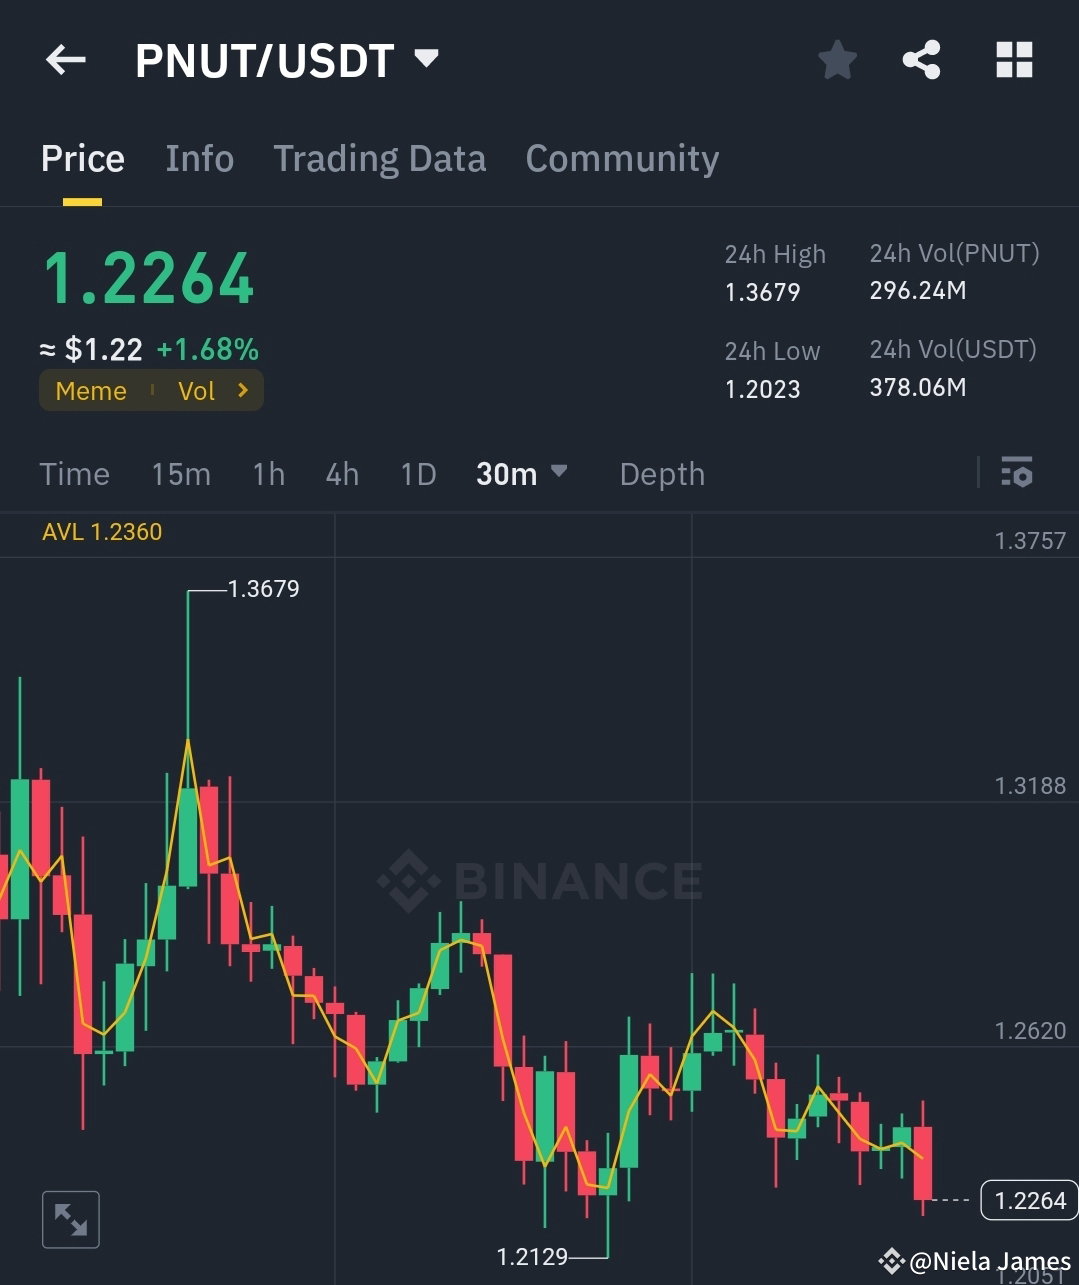Select the 15m chart interval
Image resolution: width=1079 pixels, height=1285 pixels.
point(181,474)
